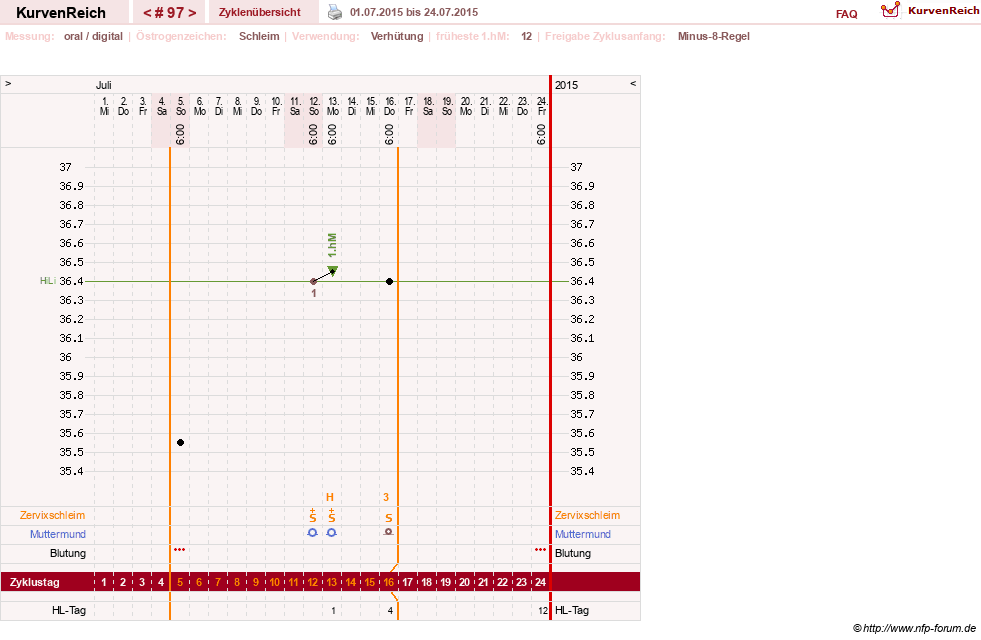The width and height of the screenshot is (981, 640).
Task: Click the 6:00 time on day 5
Action: (x=180, y=135)
